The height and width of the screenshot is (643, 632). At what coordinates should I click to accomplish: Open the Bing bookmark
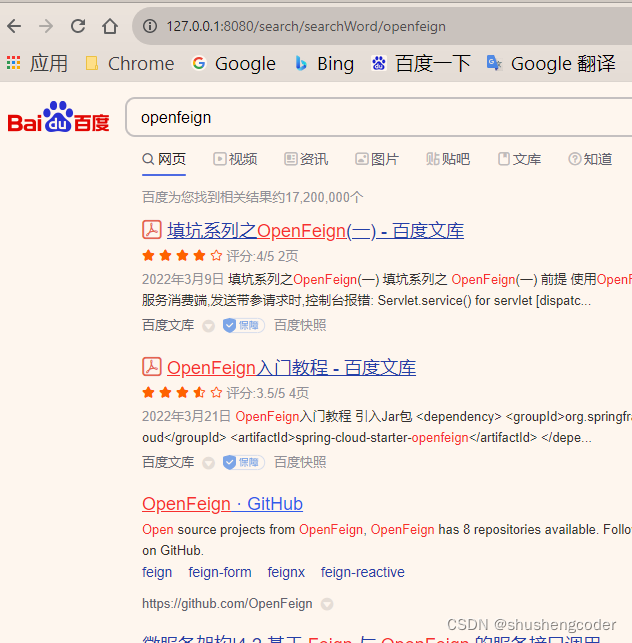[324, 64]
